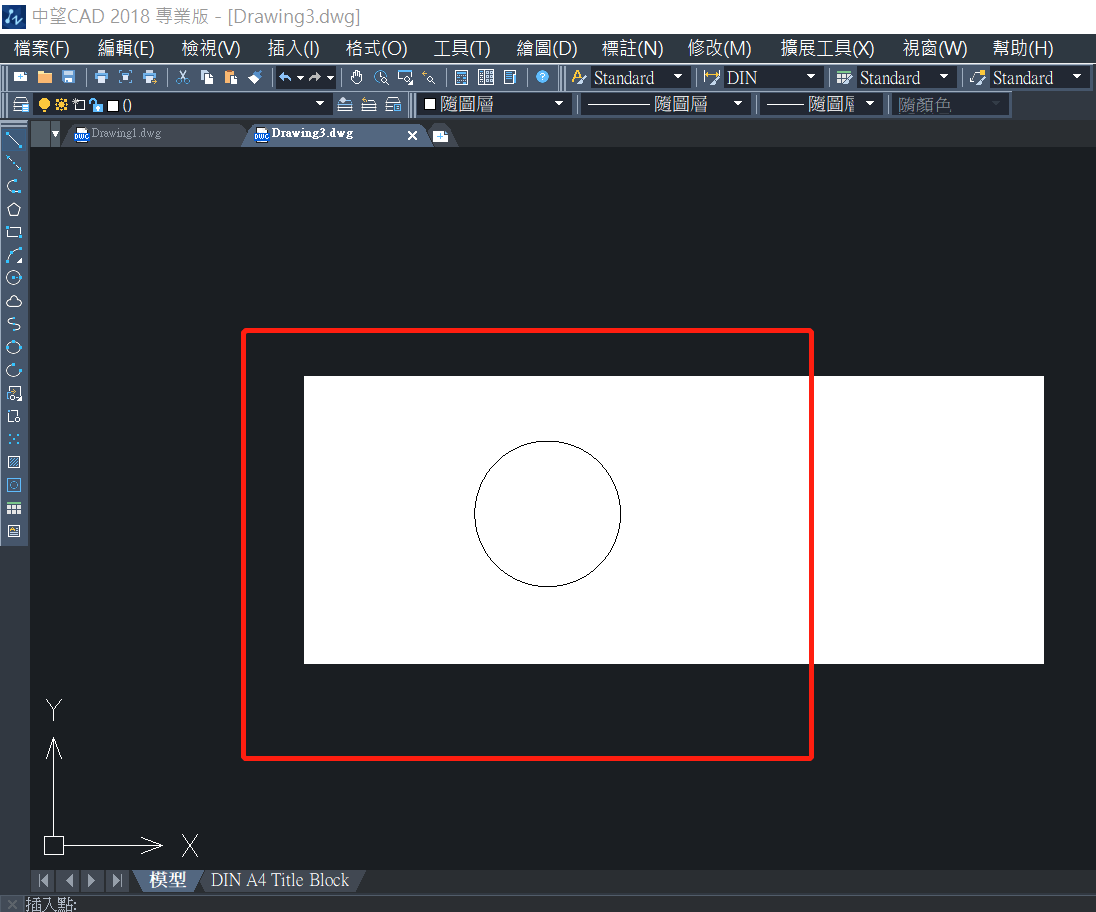Screen dimensions: 1096x912
Task: Open the Standard table style dropdown
Action: [944, 77]
